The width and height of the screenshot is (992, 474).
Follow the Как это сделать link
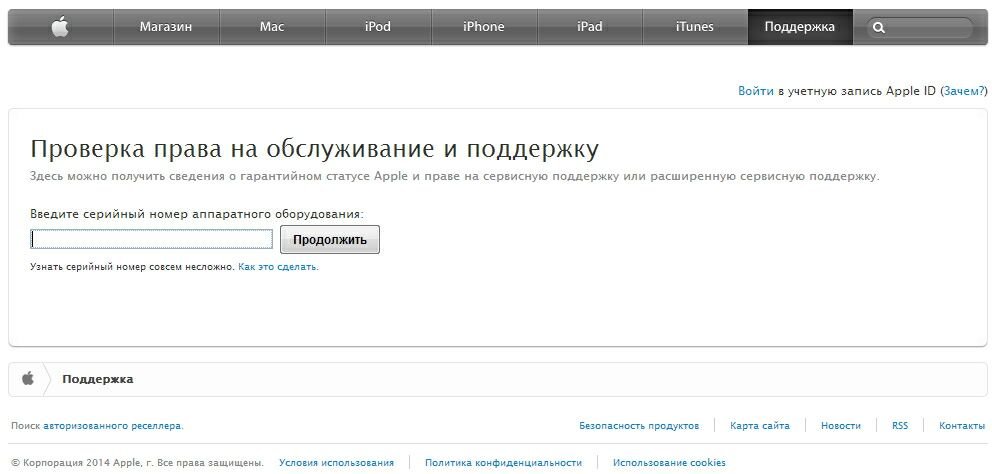tap(278, 267)
